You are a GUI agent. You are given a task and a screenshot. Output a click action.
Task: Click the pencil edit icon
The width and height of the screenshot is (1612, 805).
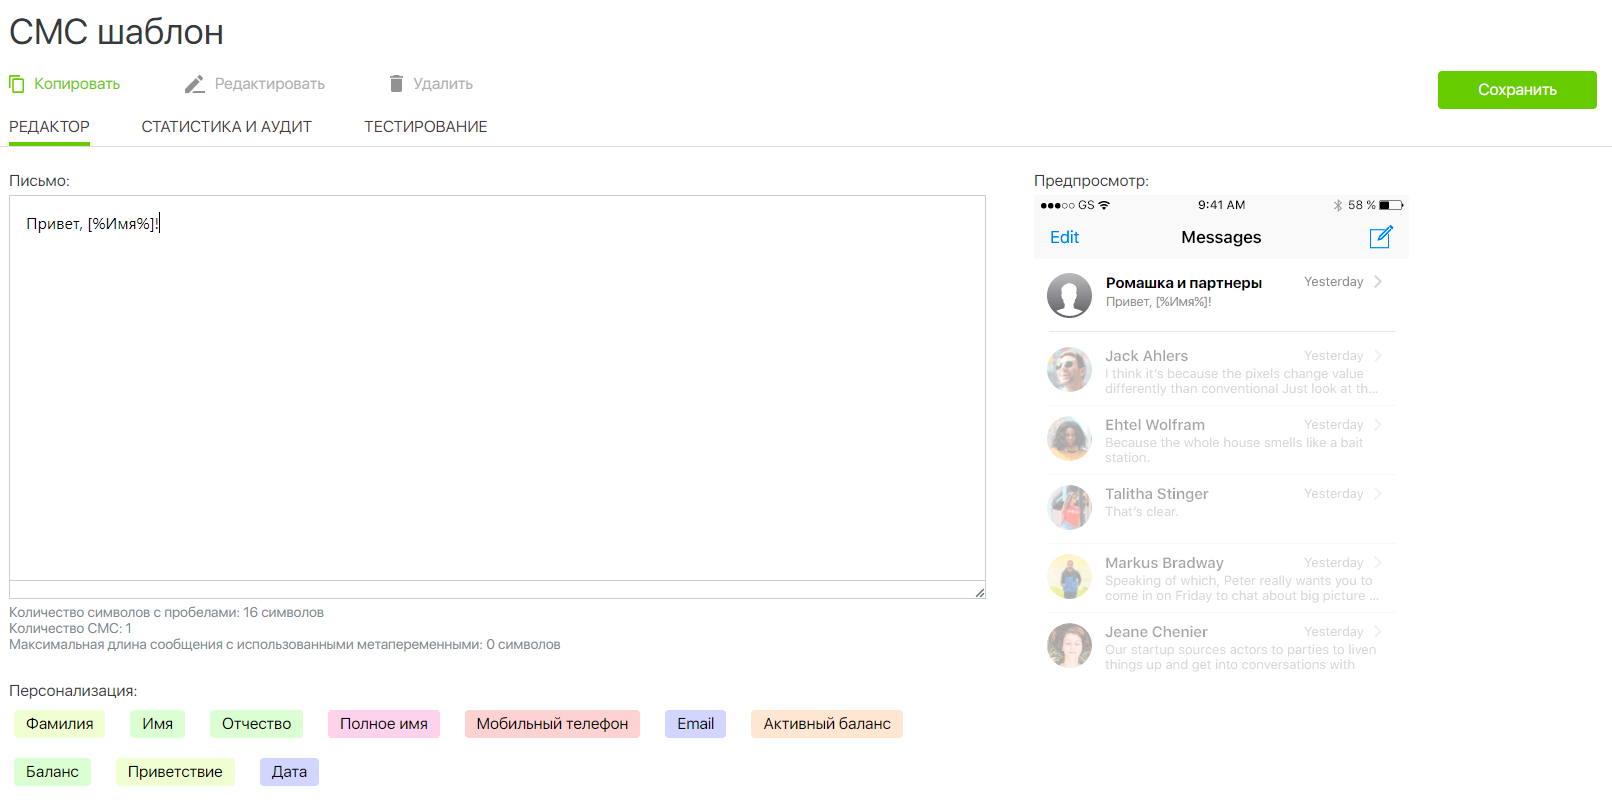194,84
